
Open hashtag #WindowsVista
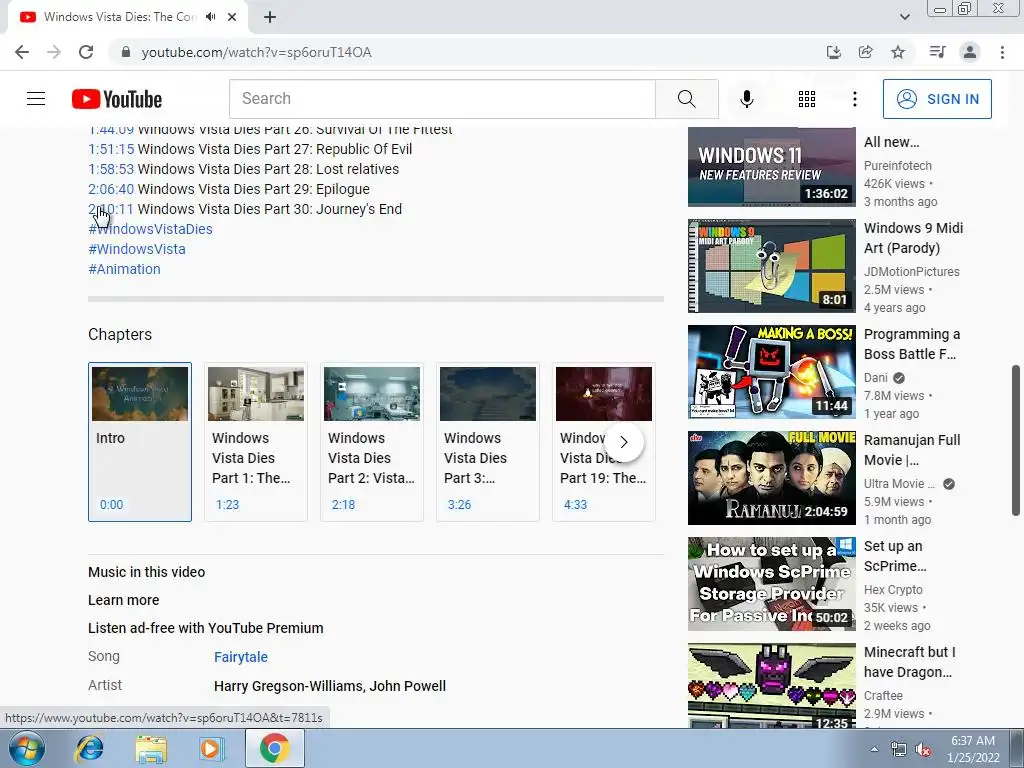pyautogui.click(x=136, y=249)
